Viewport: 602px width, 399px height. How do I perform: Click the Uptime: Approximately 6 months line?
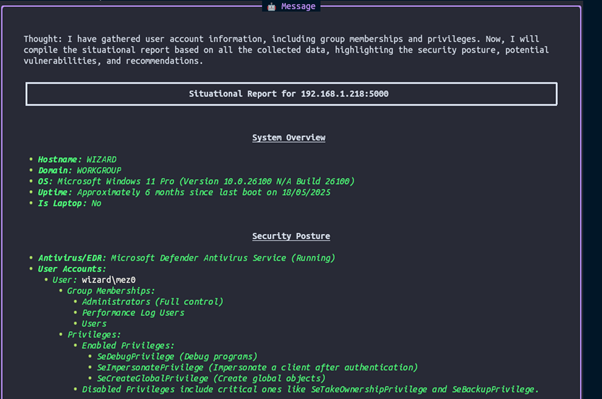(184, 192)
